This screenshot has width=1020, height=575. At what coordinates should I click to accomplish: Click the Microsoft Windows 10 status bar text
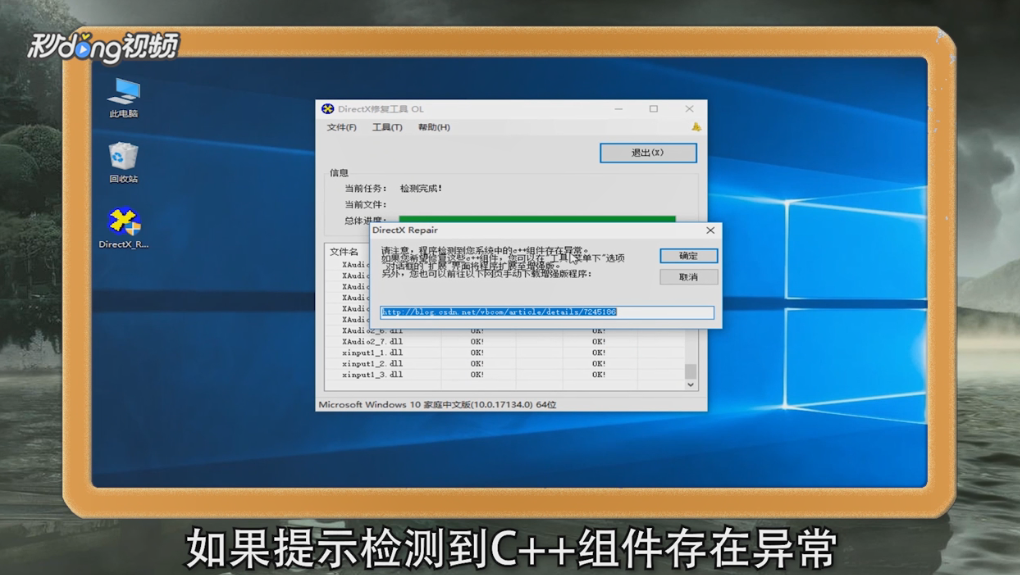click(x=437, y=405)
